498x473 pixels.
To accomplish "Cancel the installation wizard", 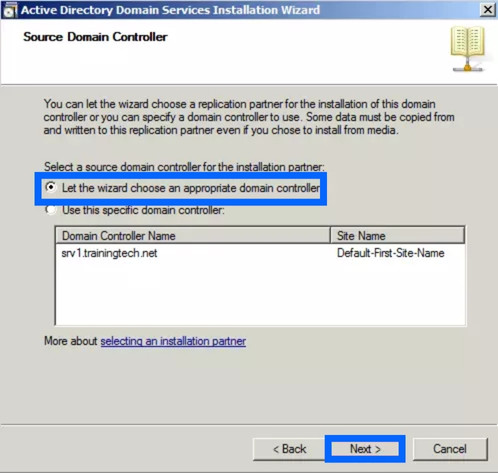I will click(450, 449).
